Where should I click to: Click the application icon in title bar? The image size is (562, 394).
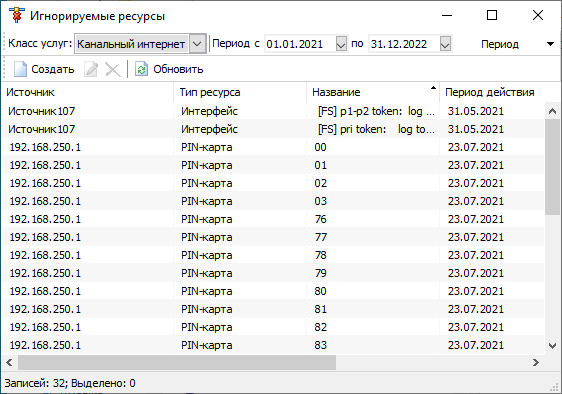pos(16,15)
